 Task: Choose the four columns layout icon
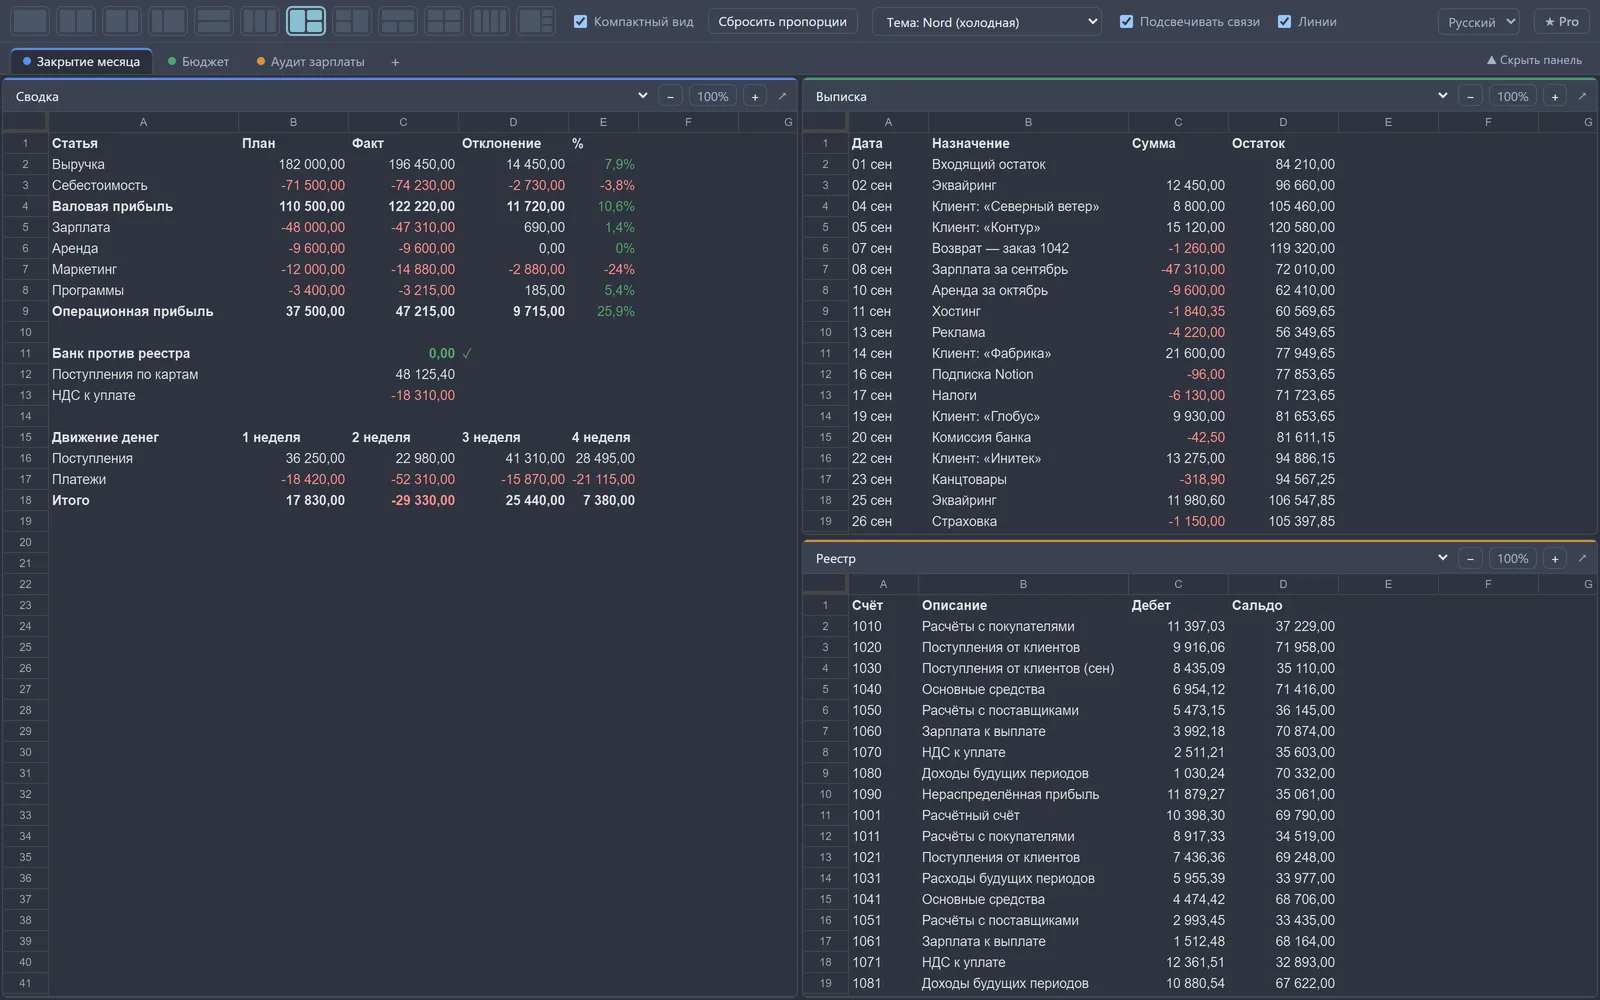pyautogui.click(x=489, y=21)
